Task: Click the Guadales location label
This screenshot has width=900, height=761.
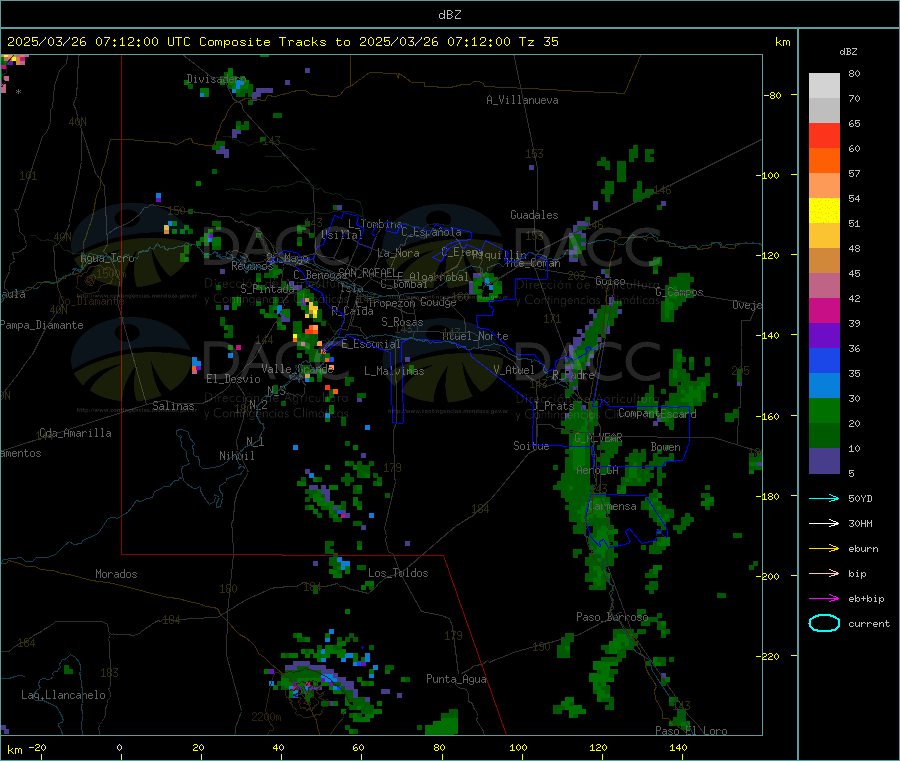Action: 534,215
